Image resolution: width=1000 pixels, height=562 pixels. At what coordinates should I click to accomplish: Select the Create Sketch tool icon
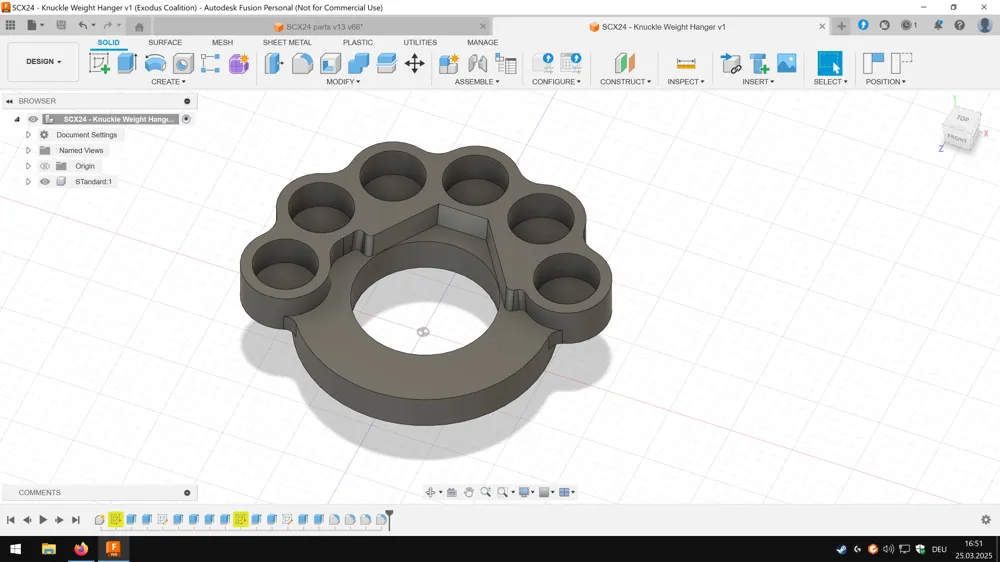tap(99, 63)
